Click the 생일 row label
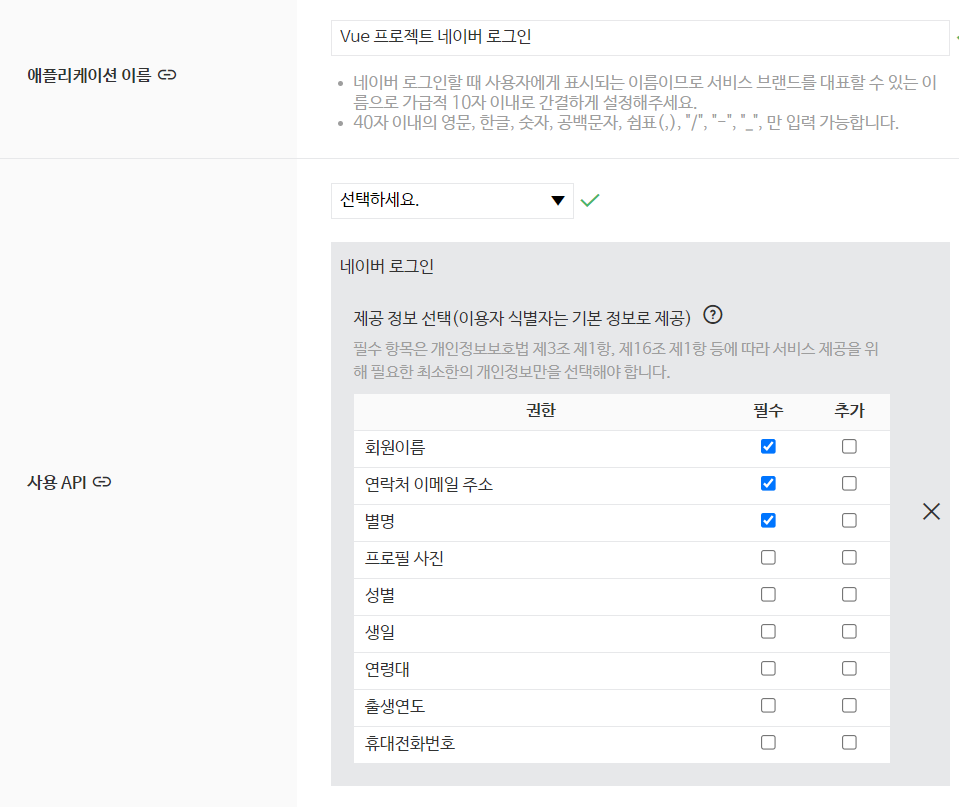959x807 pixels. pos(380,632)
